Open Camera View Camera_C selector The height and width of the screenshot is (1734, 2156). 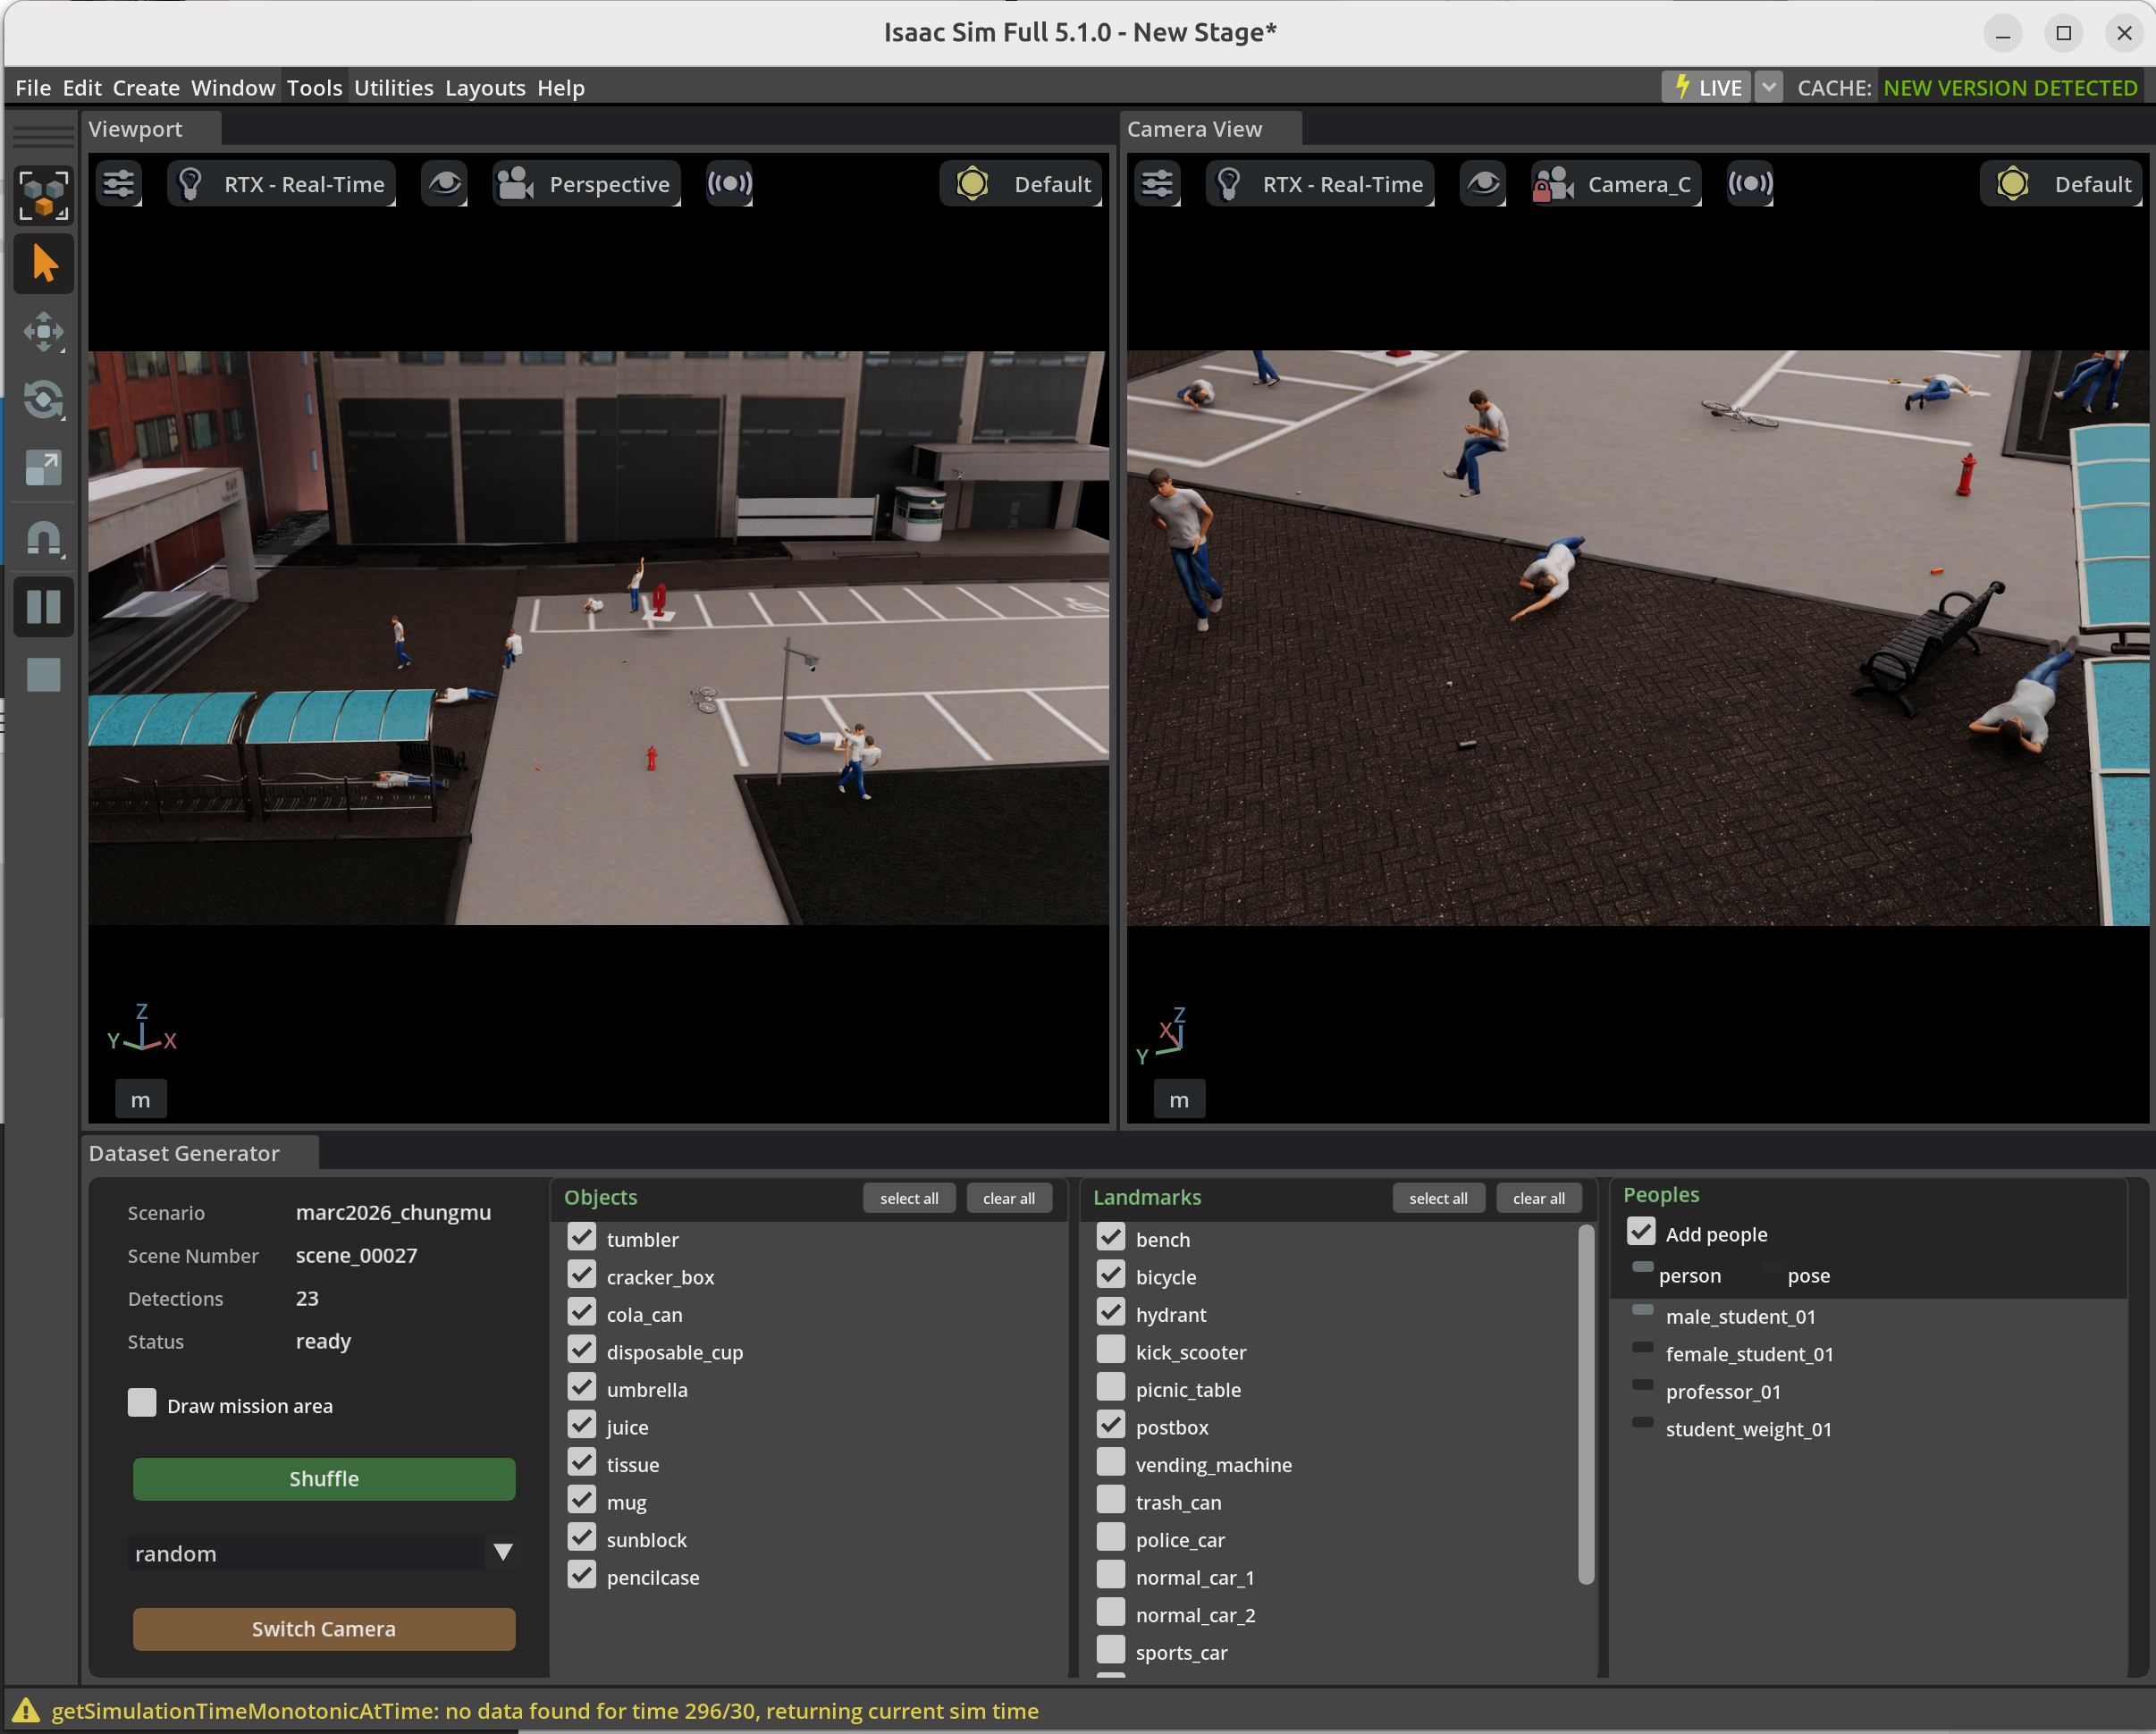click(1616, 184)
